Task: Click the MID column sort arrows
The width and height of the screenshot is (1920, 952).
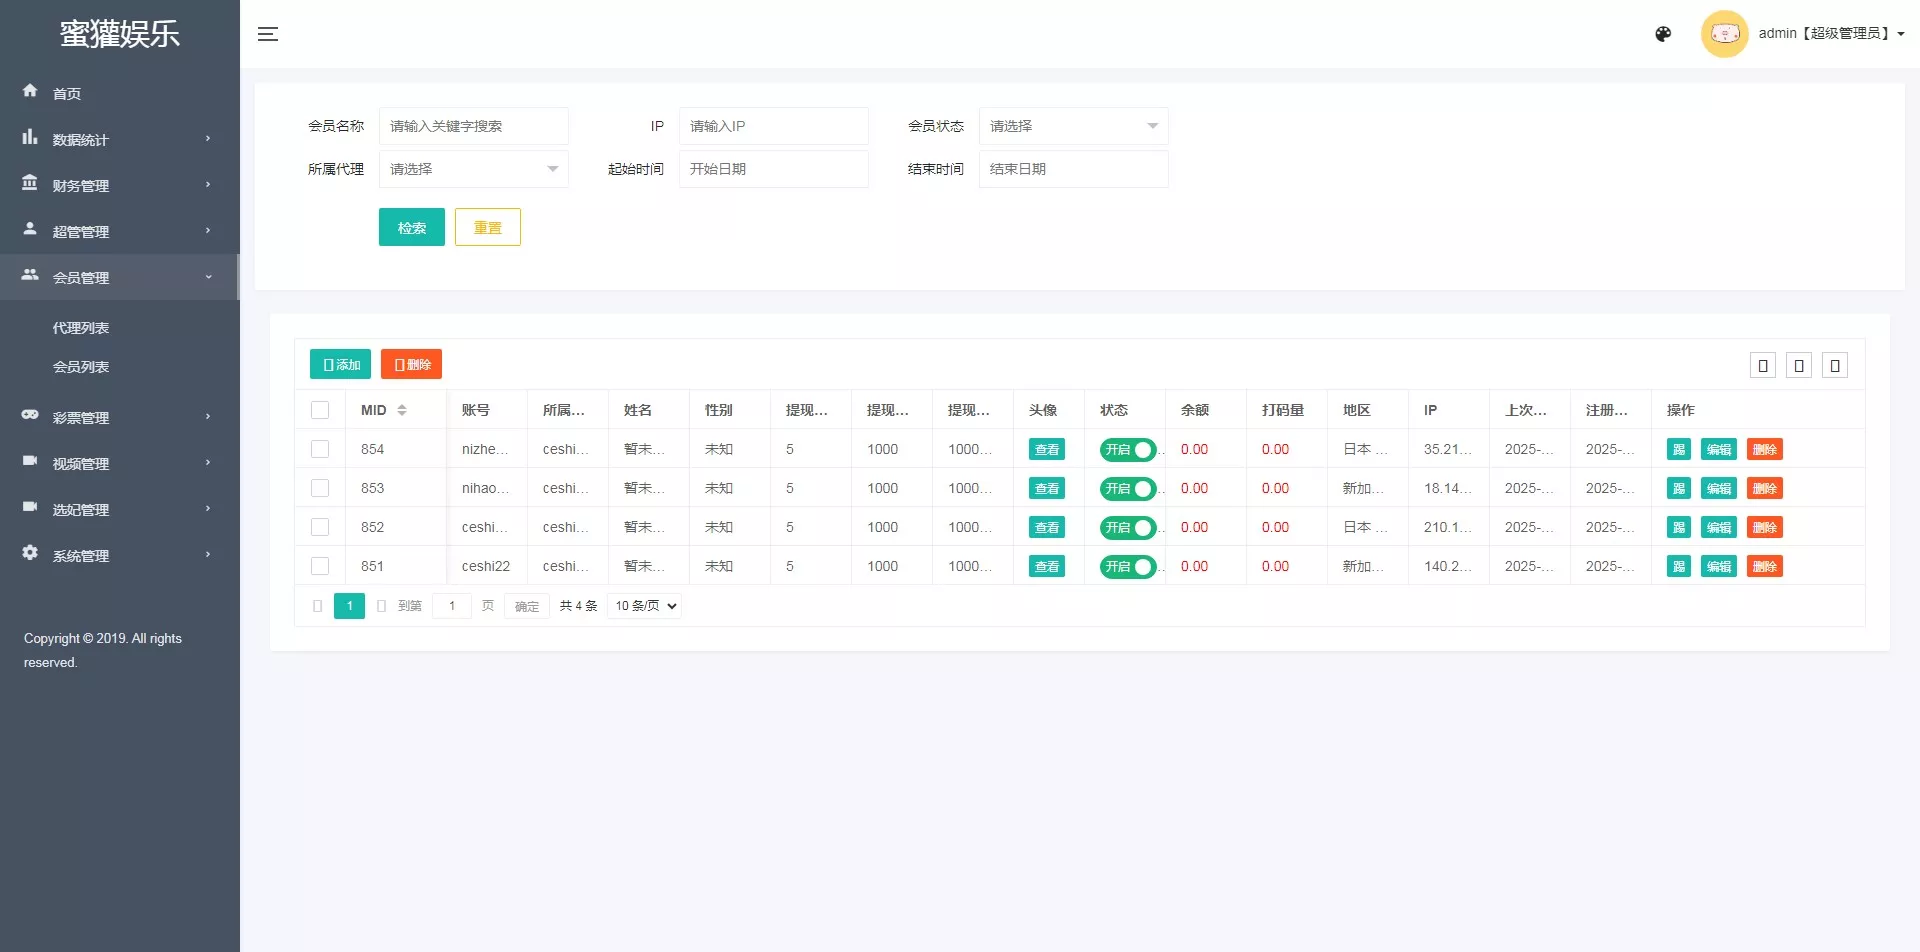Action: pos(402,410)
